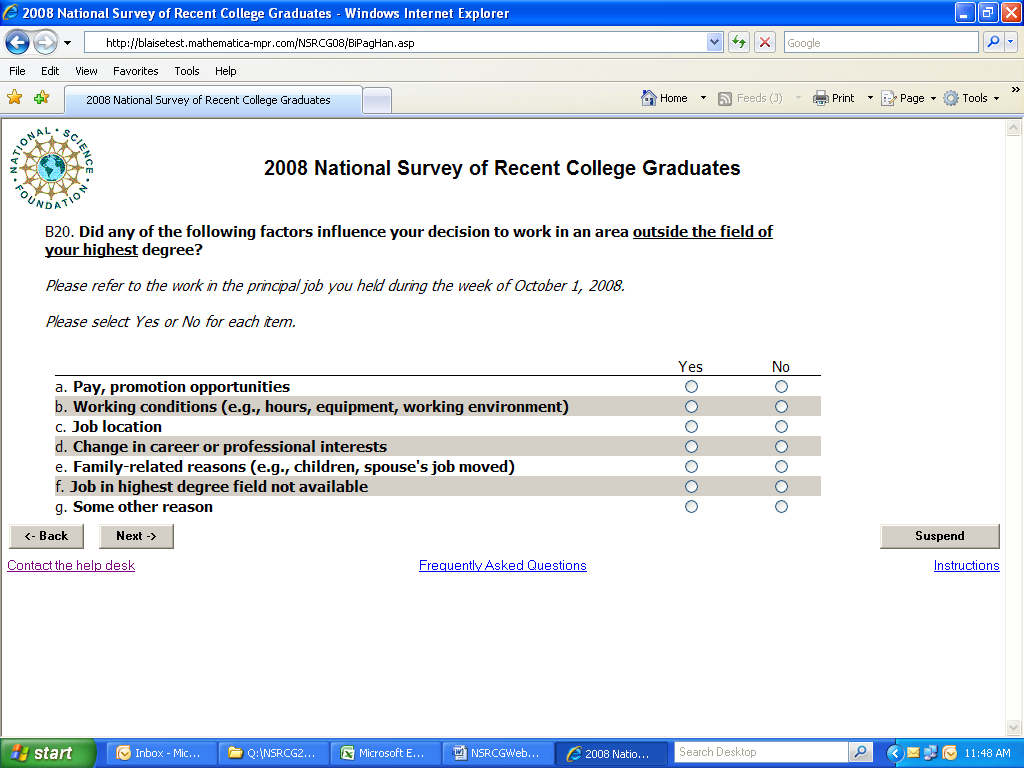Select No for Some other reason
Screen dimensions: 1024x768
tap(781, 507)
